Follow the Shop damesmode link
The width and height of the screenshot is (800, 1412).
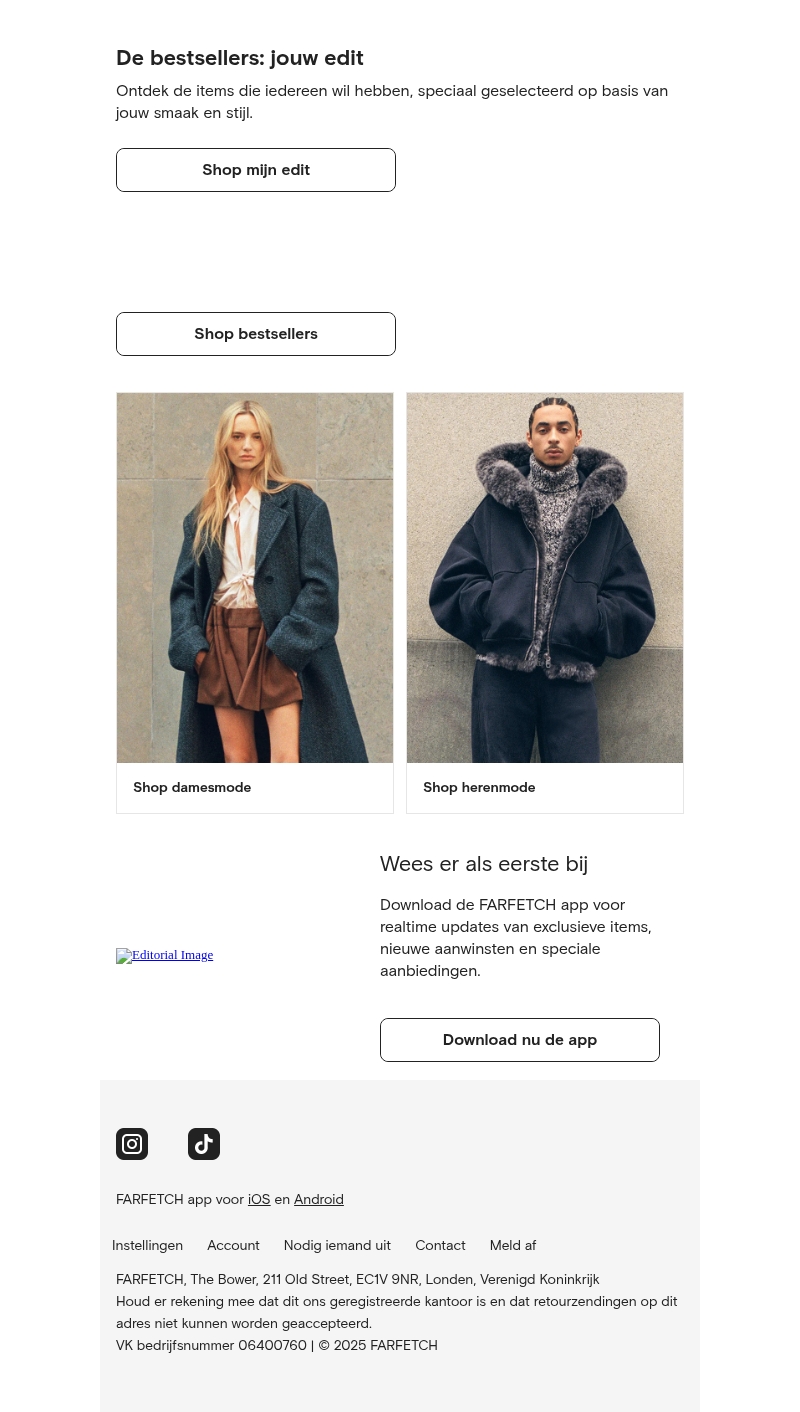coord(192,788)
